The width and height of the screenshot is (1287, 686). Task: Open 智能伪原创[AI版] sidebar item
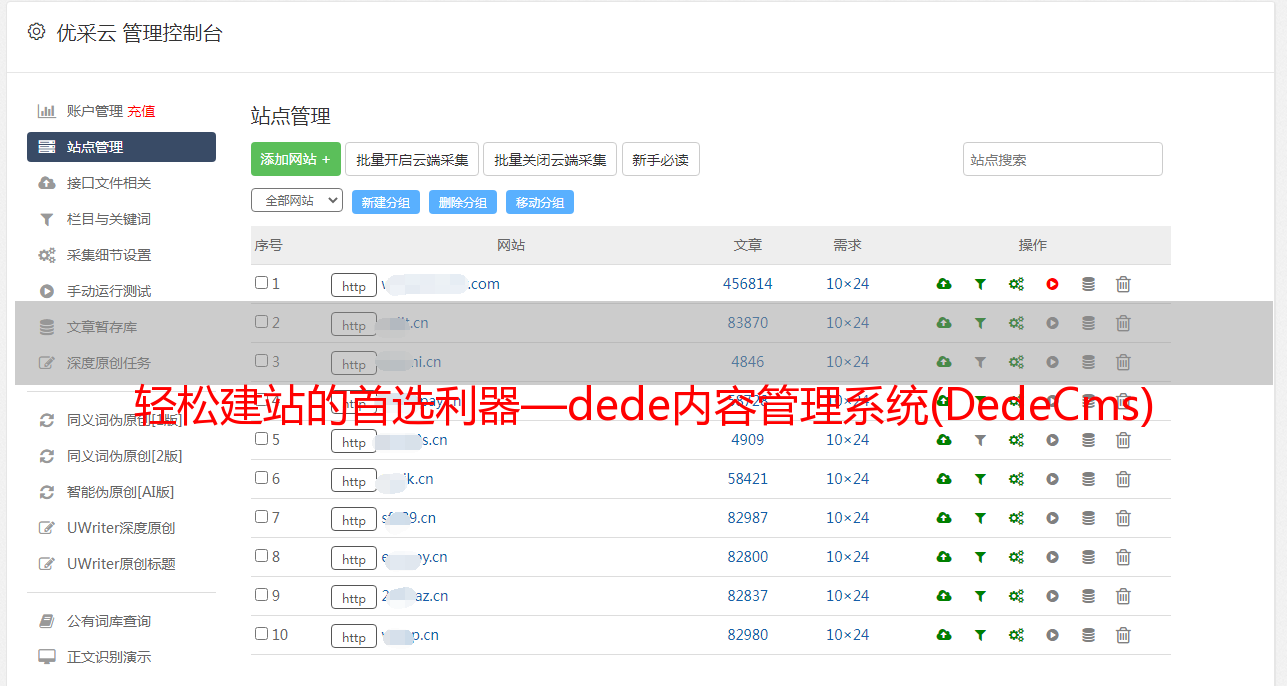point(121,492)
